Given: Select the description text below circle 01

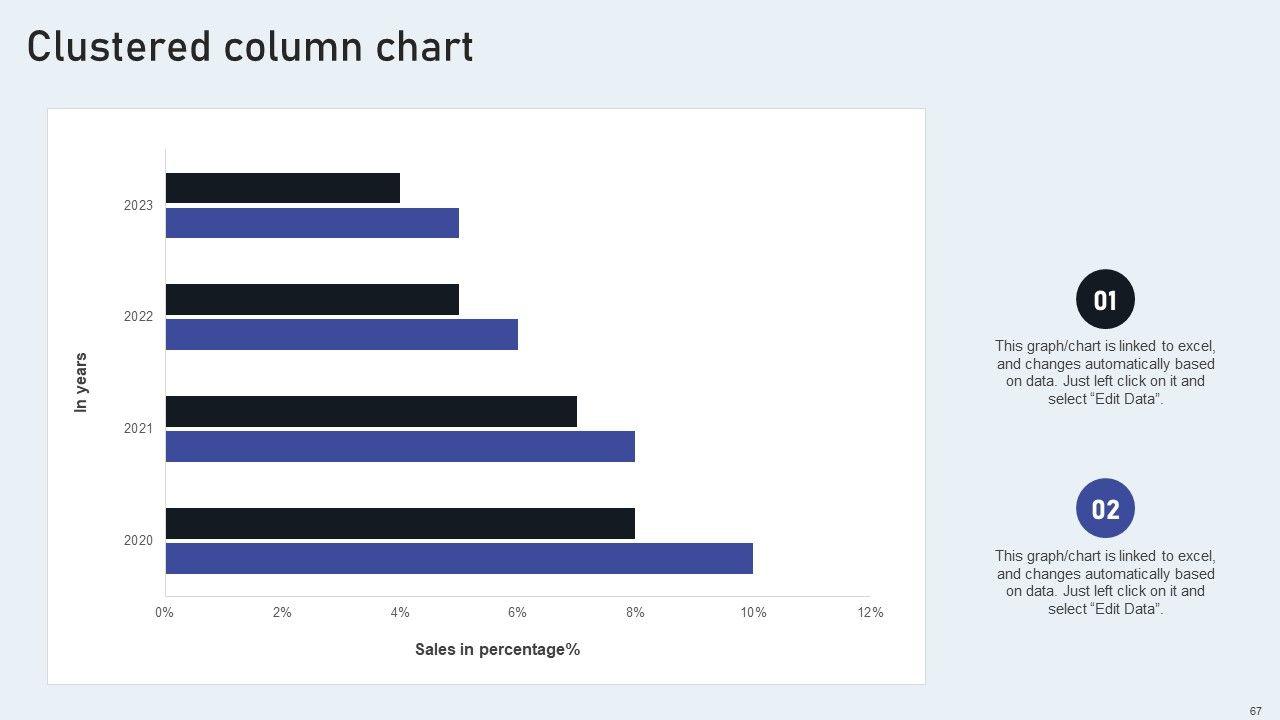Looking at the screenshot, I should point(1105,372).
